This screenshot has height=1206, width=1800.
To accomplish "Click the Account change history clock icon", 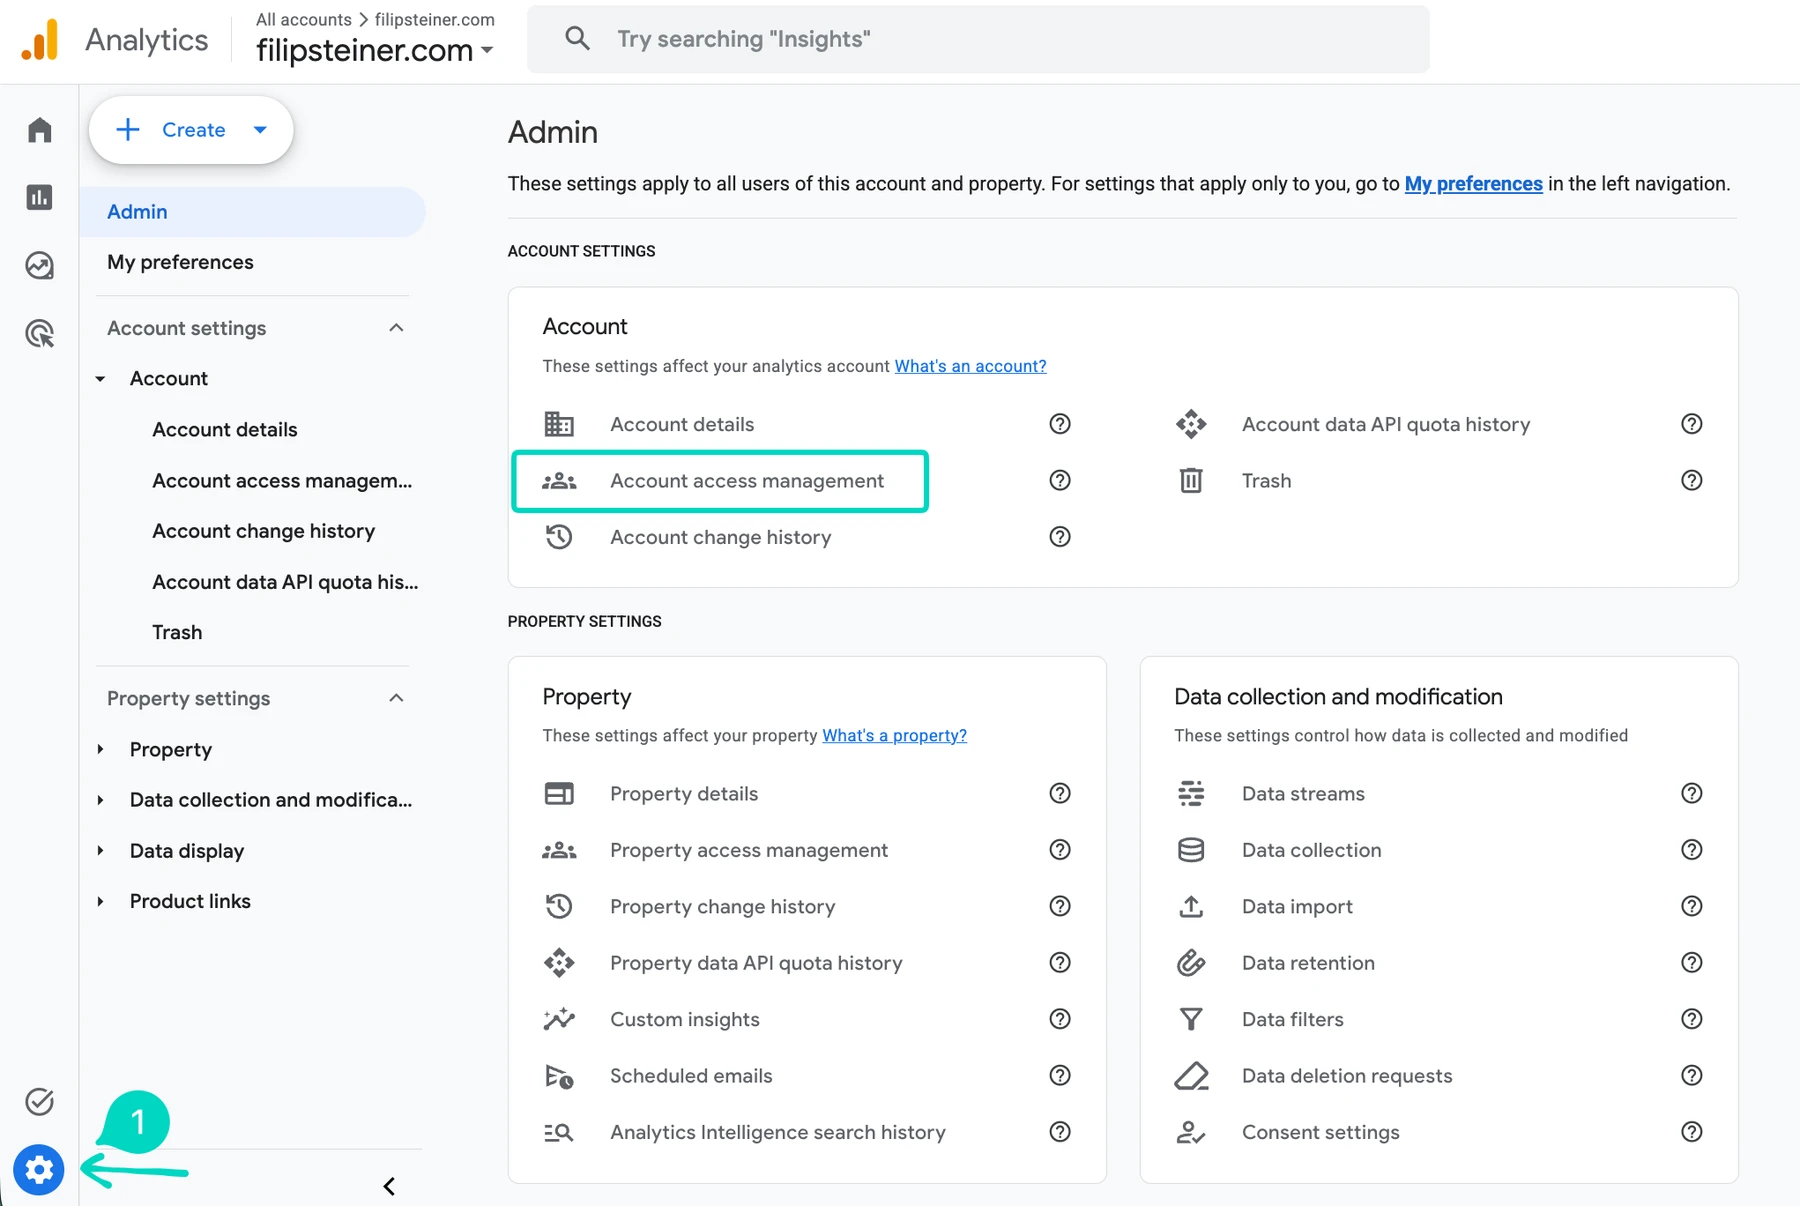I will point(559,537).
